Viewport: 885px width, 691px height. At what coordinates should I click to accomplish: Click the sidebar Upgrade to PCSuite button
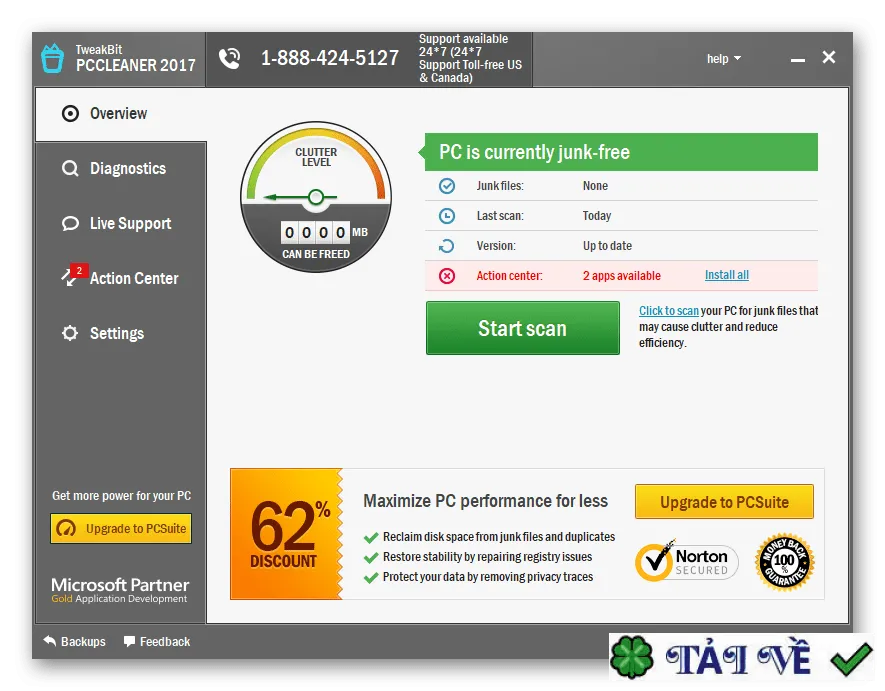(121, 528)
